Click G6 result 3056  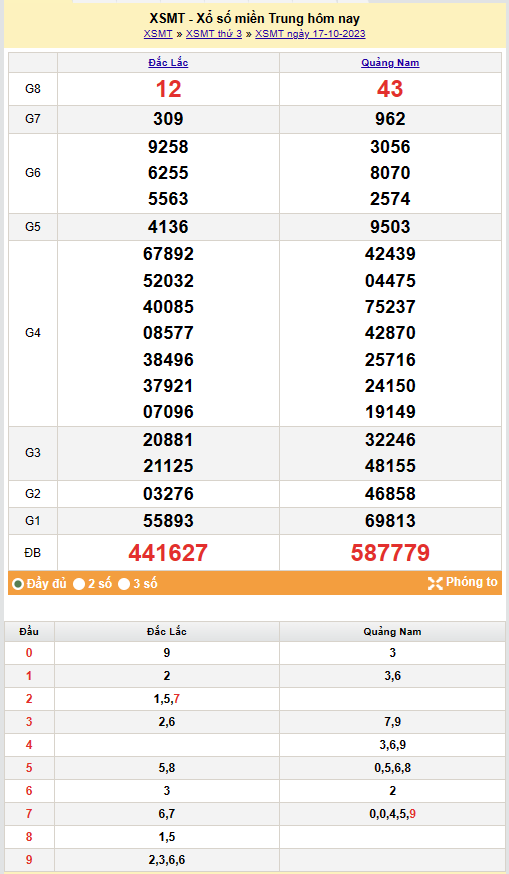point(390,147)
